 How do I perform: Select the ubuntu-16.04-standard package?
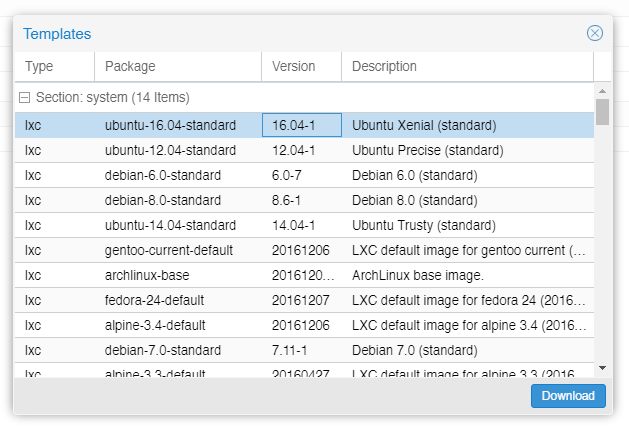[170, 125]
